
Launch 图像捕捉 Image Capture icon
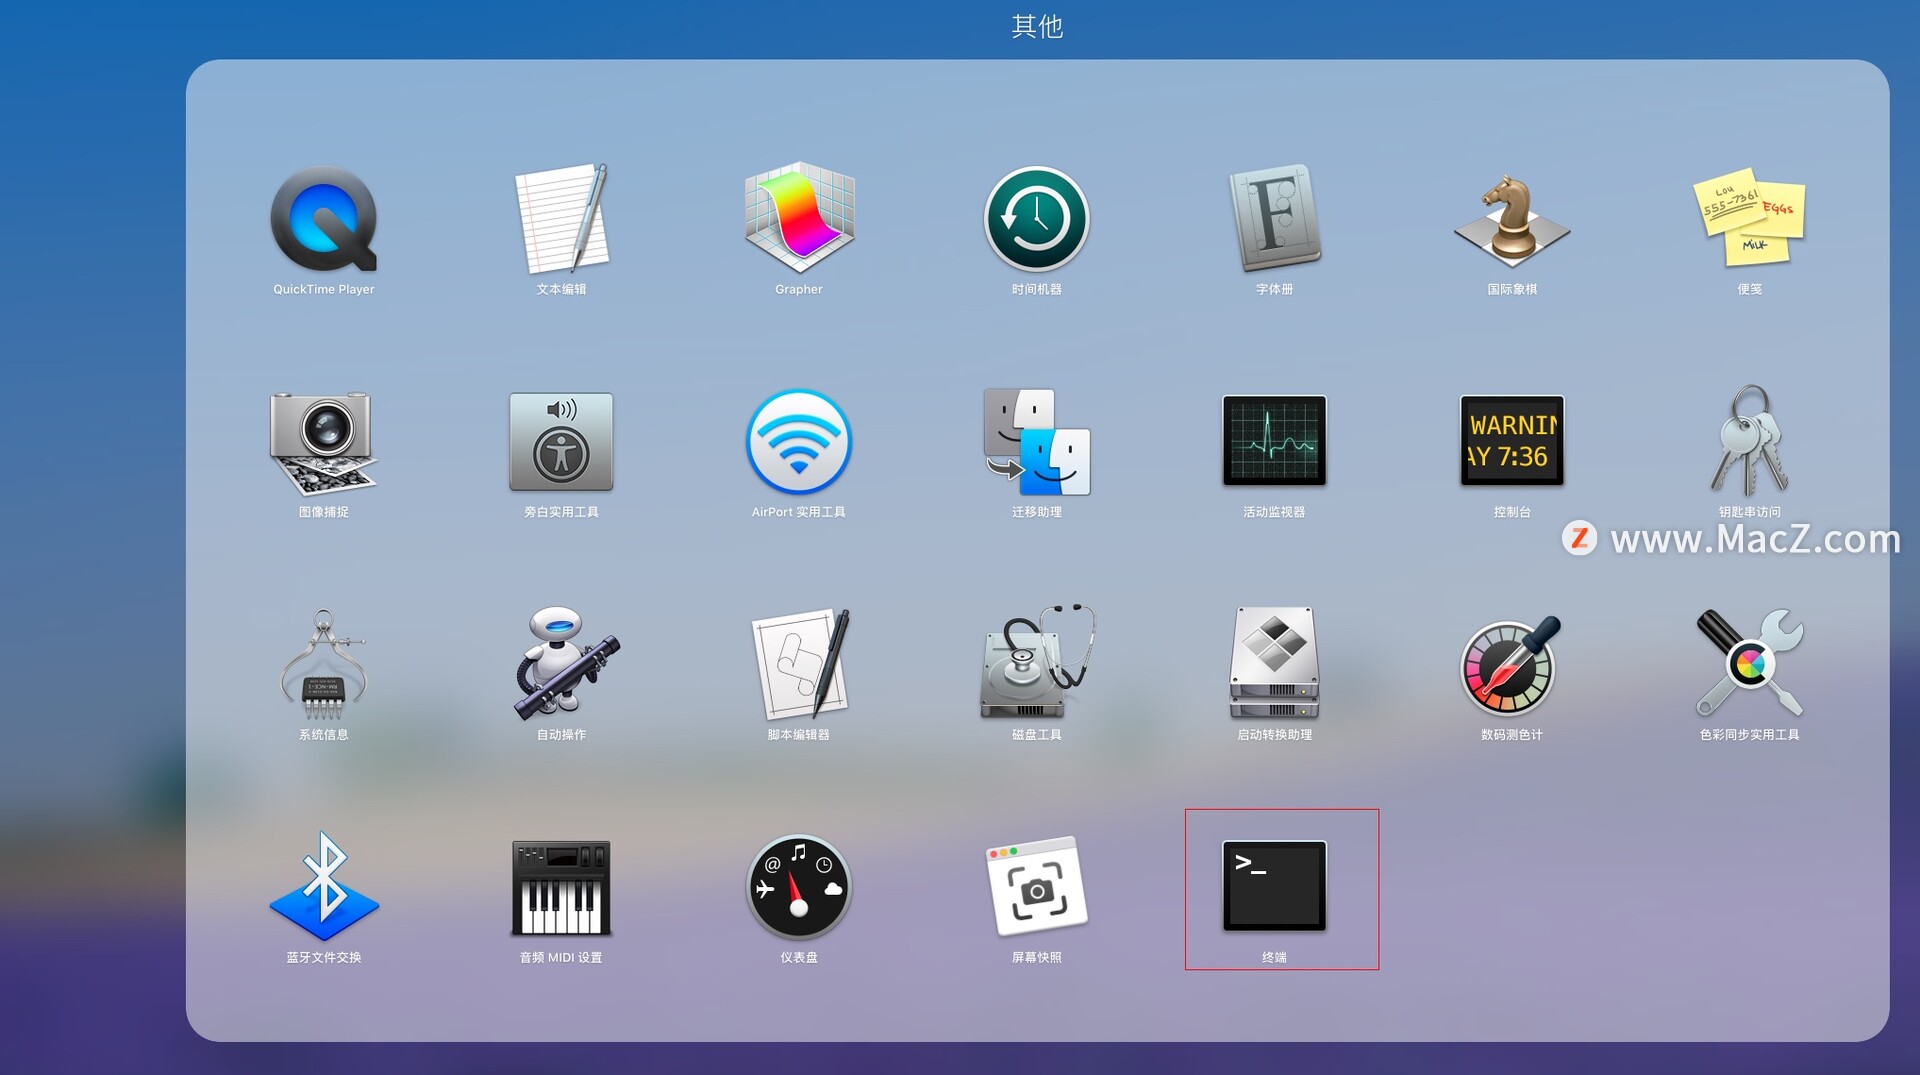[323, 443]
